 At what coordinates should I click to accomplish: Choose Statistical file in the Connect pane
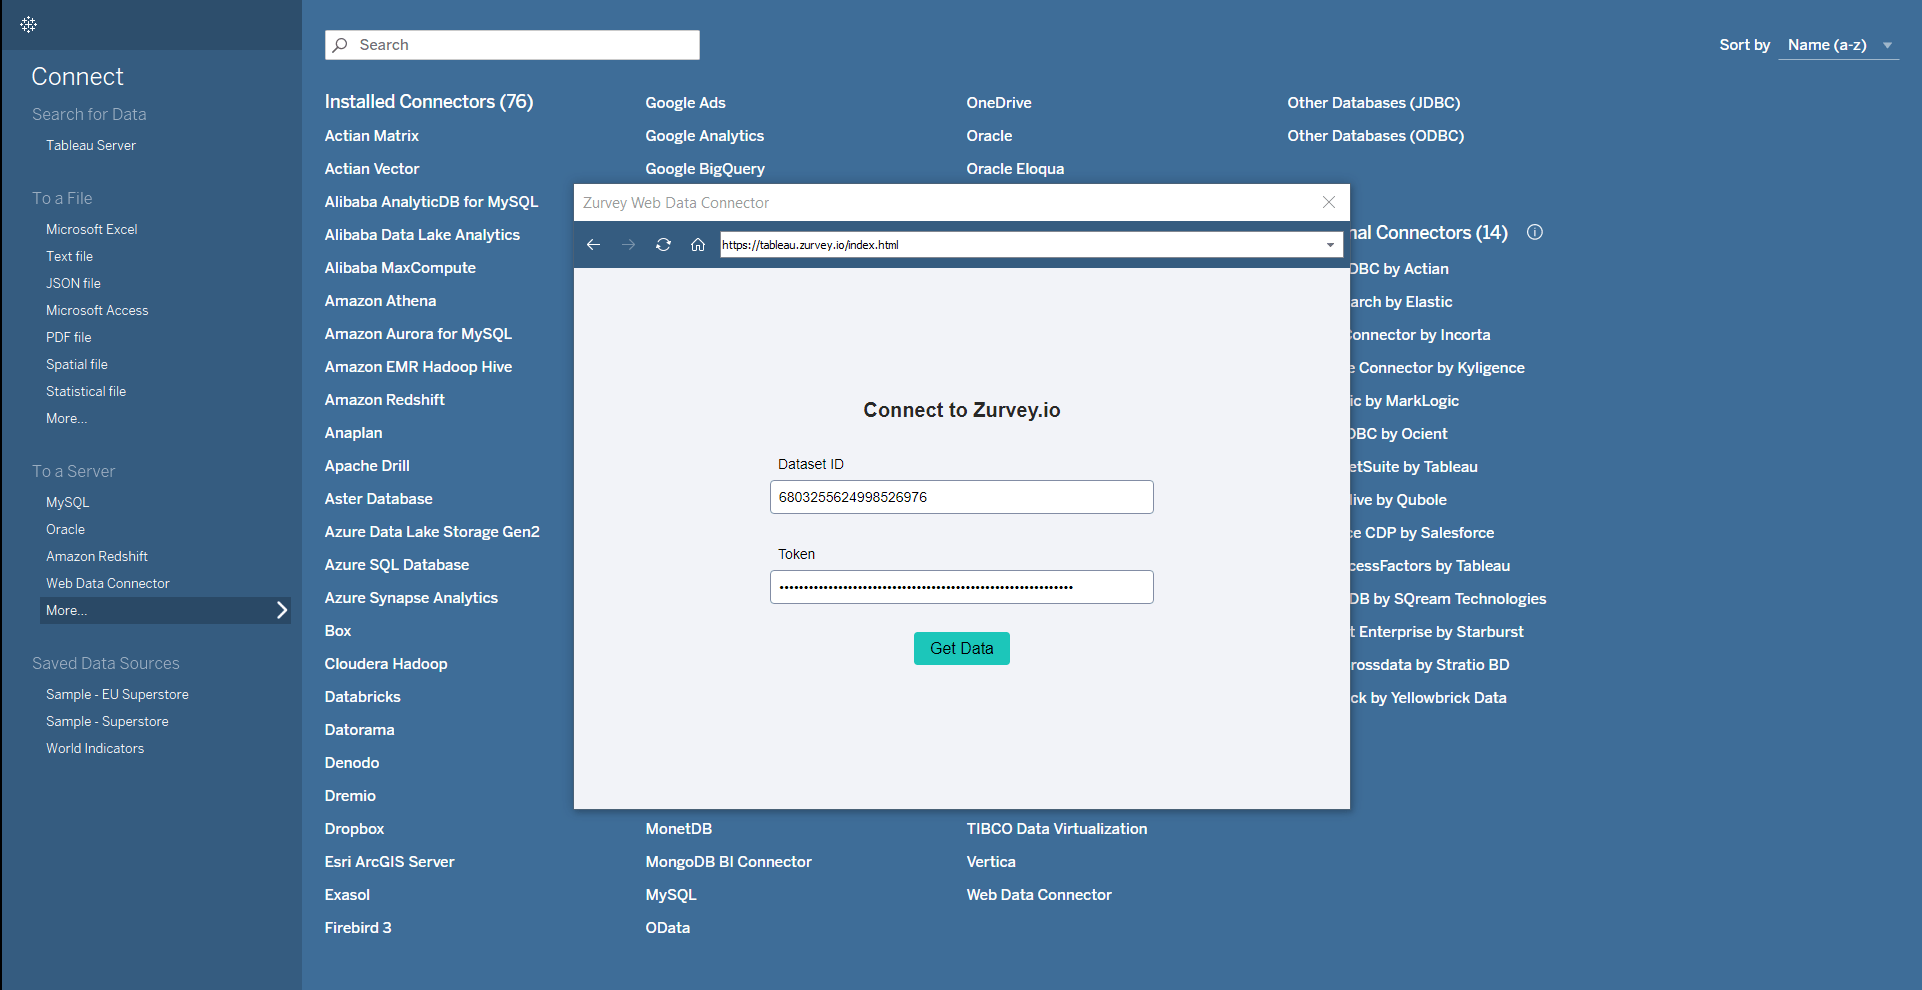pos(86,391)
